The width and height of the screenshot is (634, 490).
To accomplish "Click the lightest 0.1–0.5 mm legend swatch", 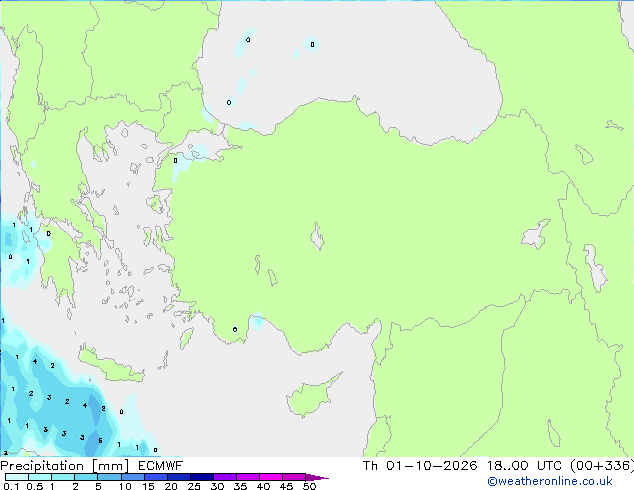I will pos(17,477).
